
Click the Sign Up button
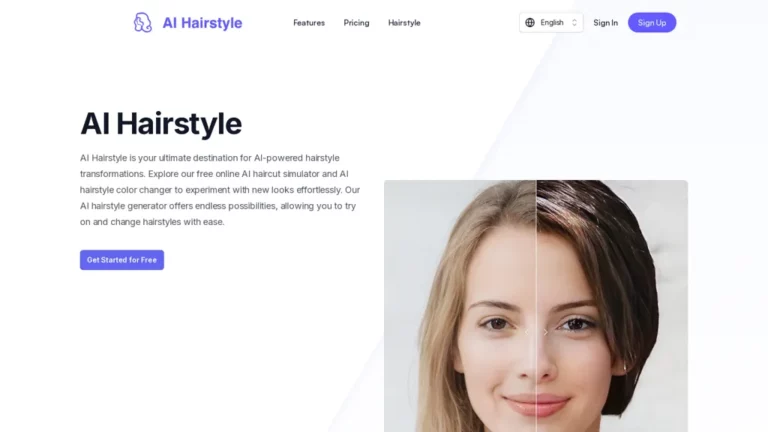pyautogui.click(x=652, y=23)
